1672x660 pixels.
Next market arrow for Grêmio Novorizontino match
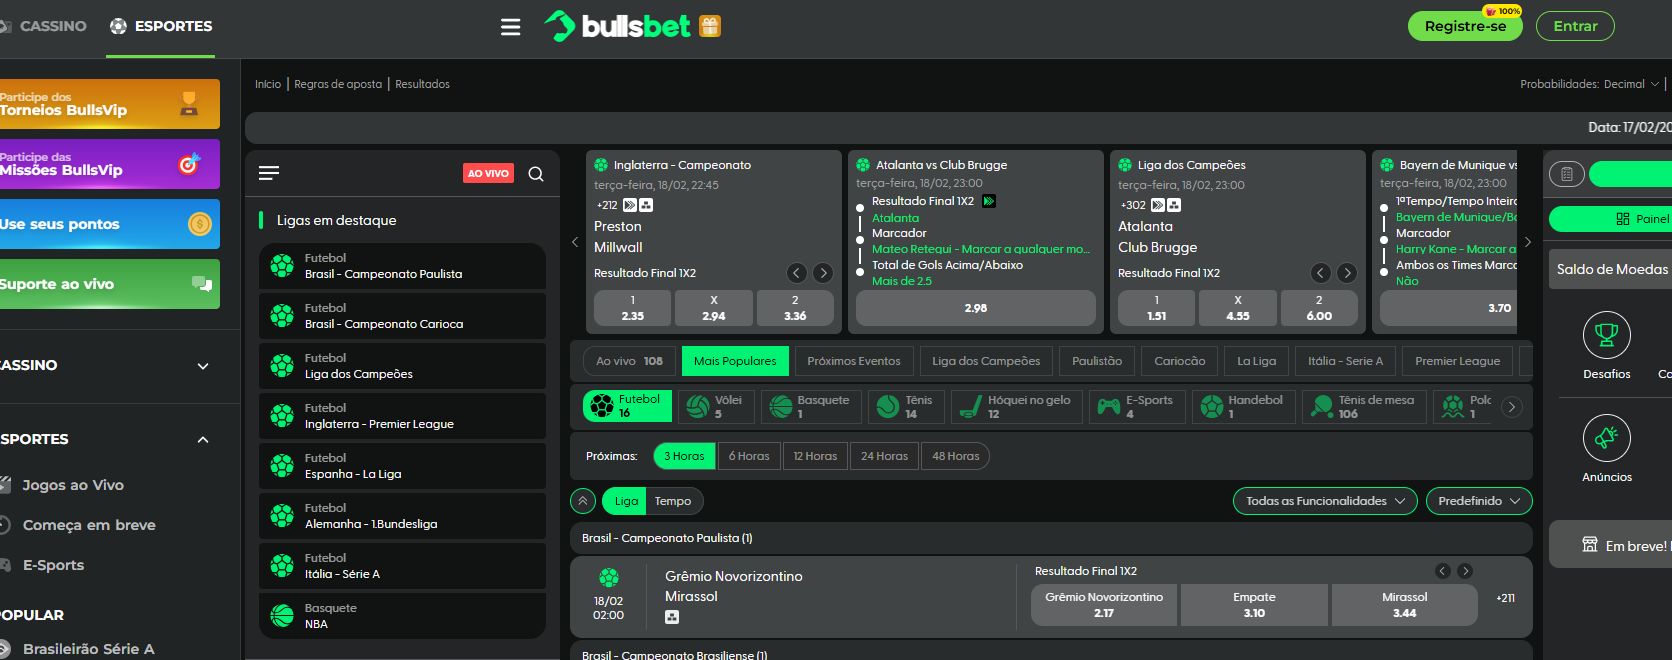click(1465, 571)
